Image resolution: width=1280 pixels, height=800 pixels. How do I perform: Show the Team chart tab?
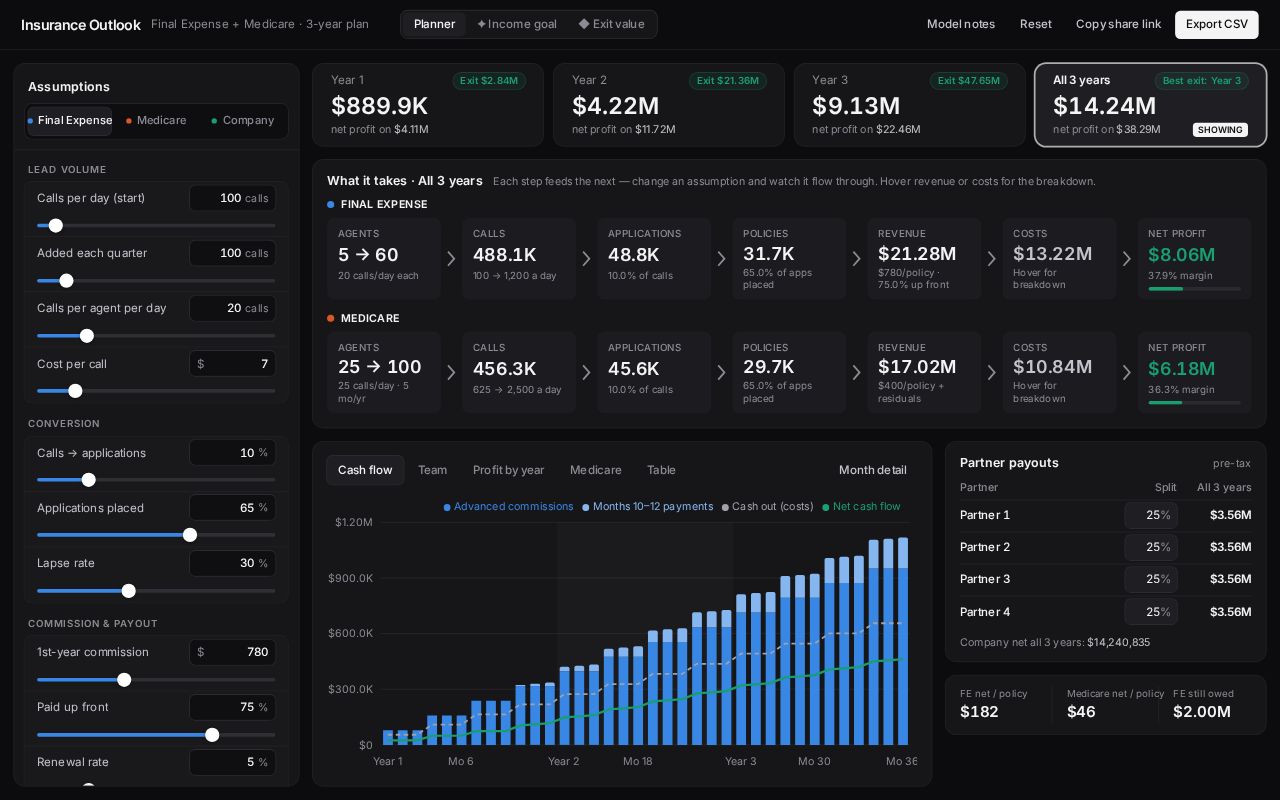(433, 470)
